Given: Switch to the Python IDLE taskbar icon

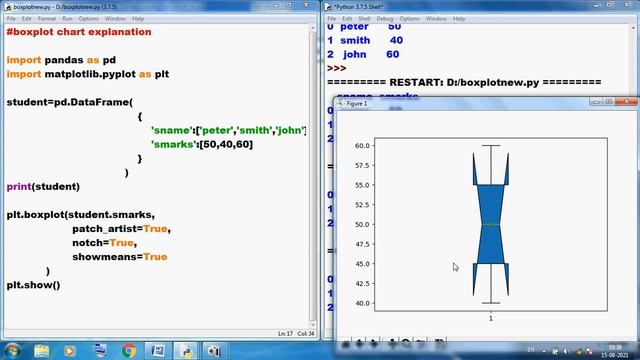Looking at the screenshot, I should [x=186, y=351].
